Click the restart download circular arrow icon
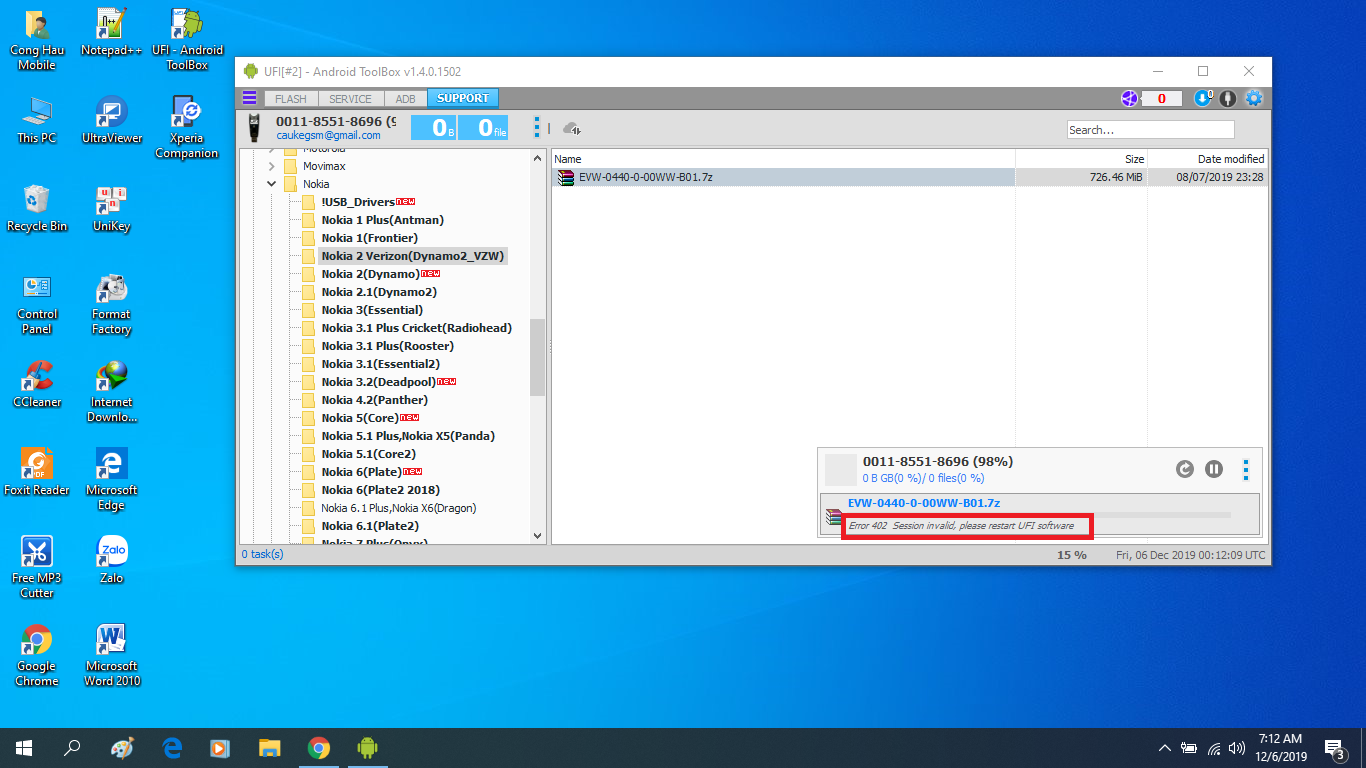This screenshot has height=768, width=1366. tap(1185, 468)
